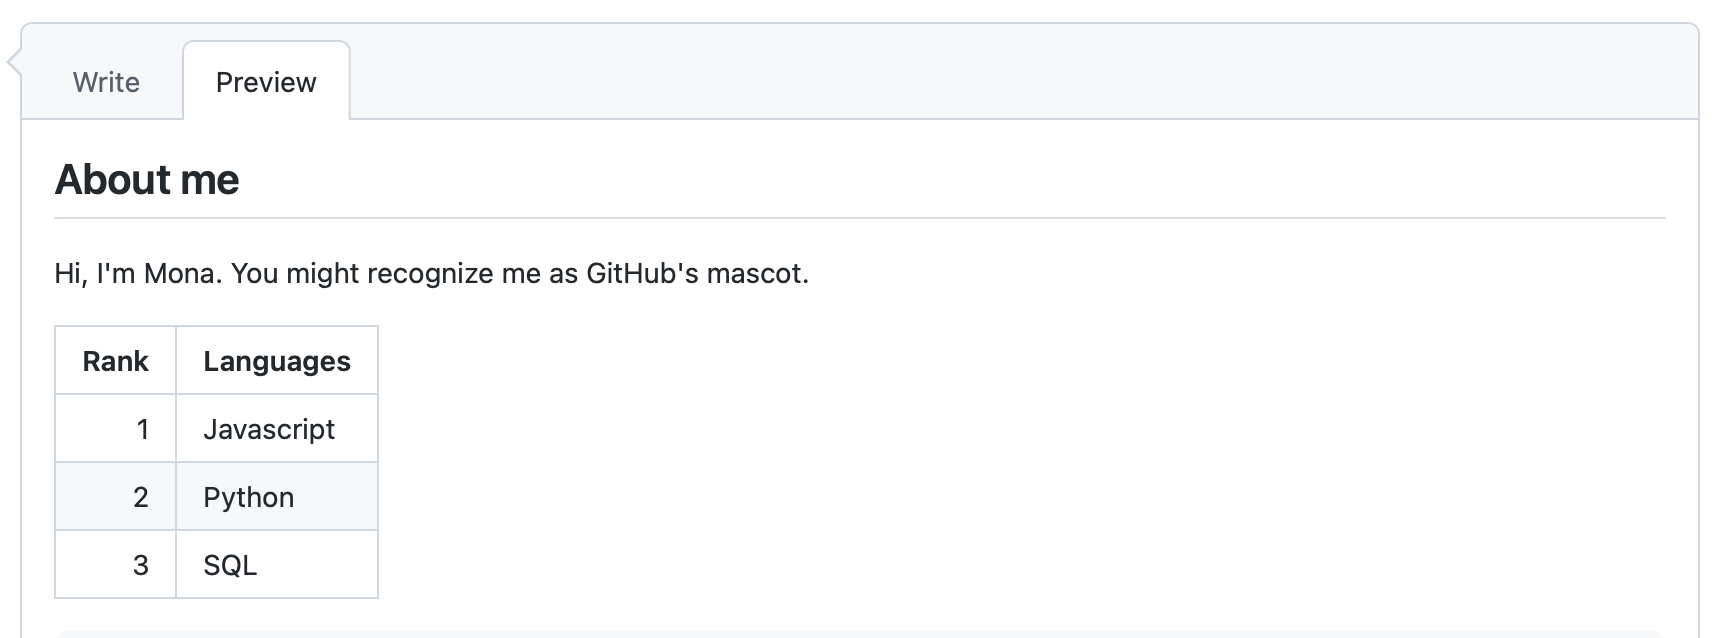The width and height of the screenshot is (1718, 638).
Task: Click the Languages column header
Action: [277, 361]
